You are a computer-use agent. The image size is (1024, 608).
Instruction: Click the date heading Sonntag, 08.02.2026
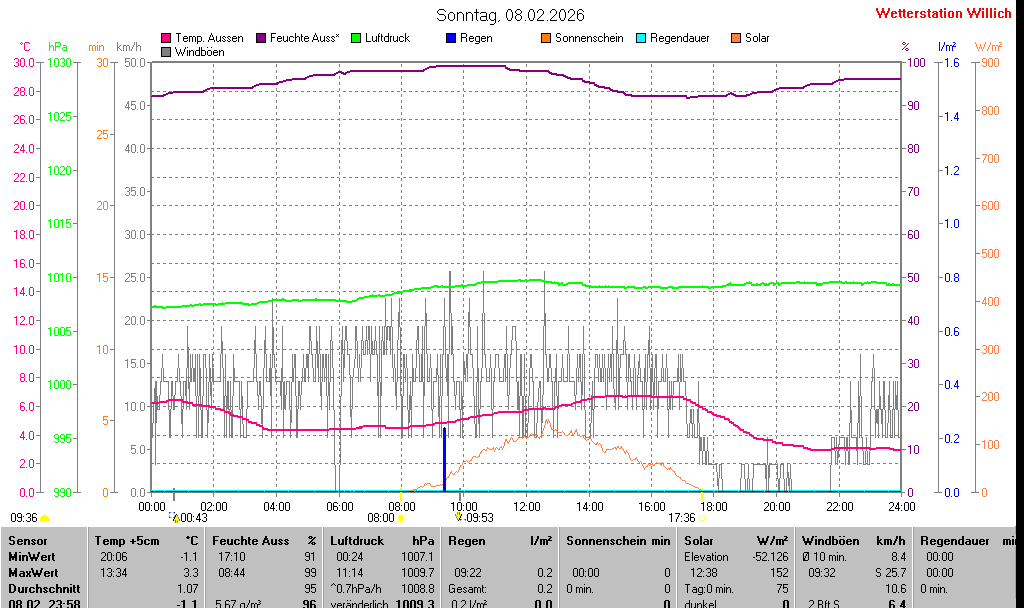click(511, 15)
